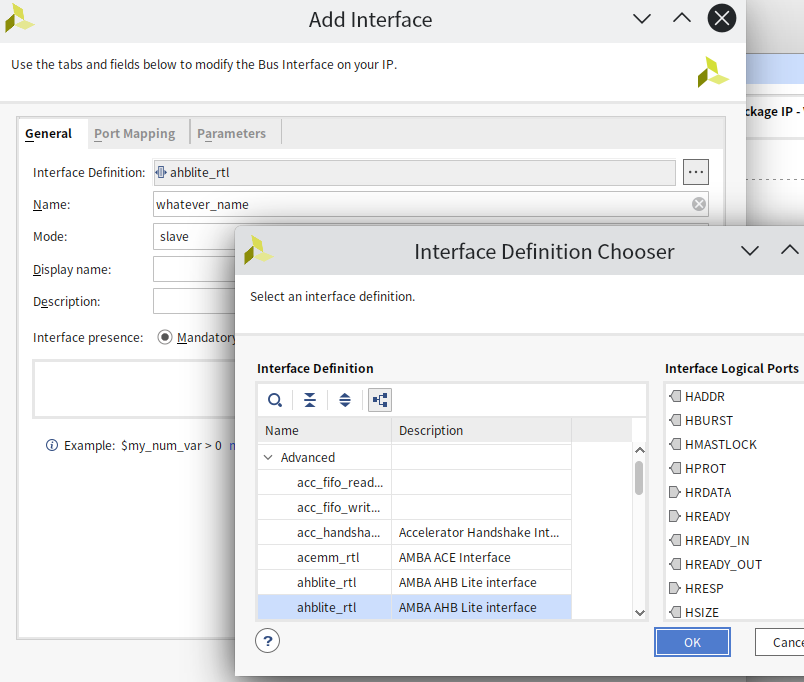Choose the acc_handshake interface entry
804x682 pixels.
click(x=339, y=533)
